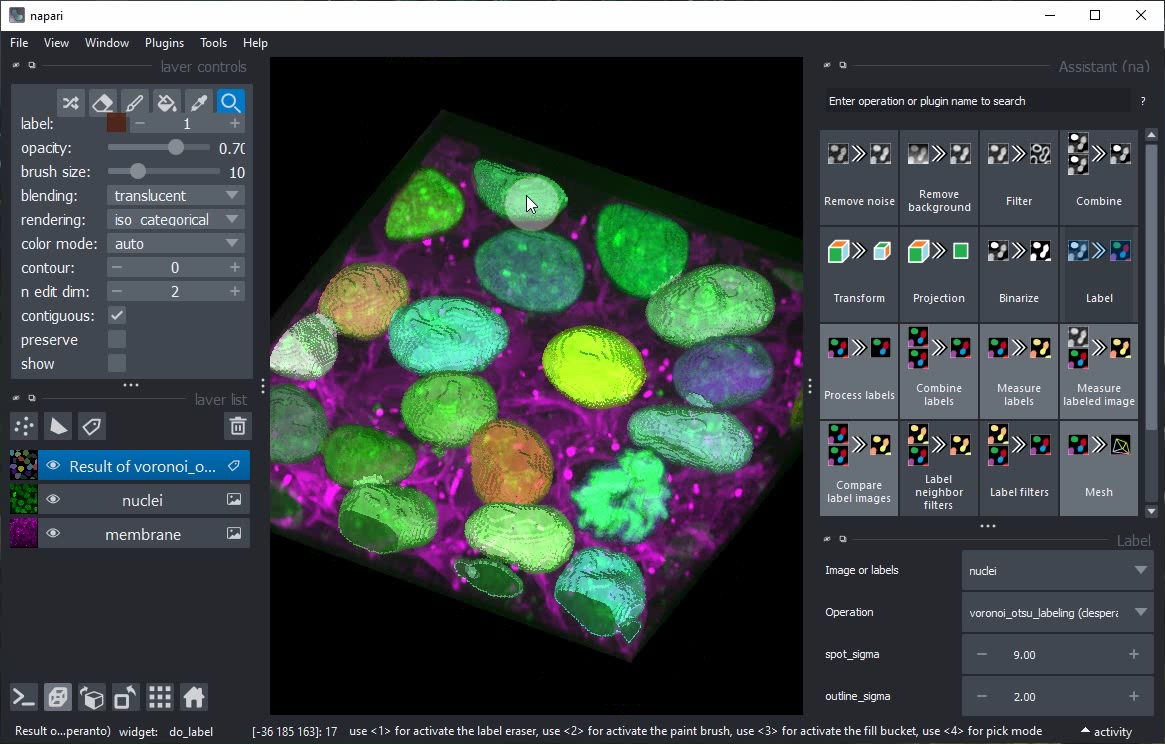Screen dimensions: 1165x744
Task: Uncheck the contiguous checkbox
Action: point(117,316)
